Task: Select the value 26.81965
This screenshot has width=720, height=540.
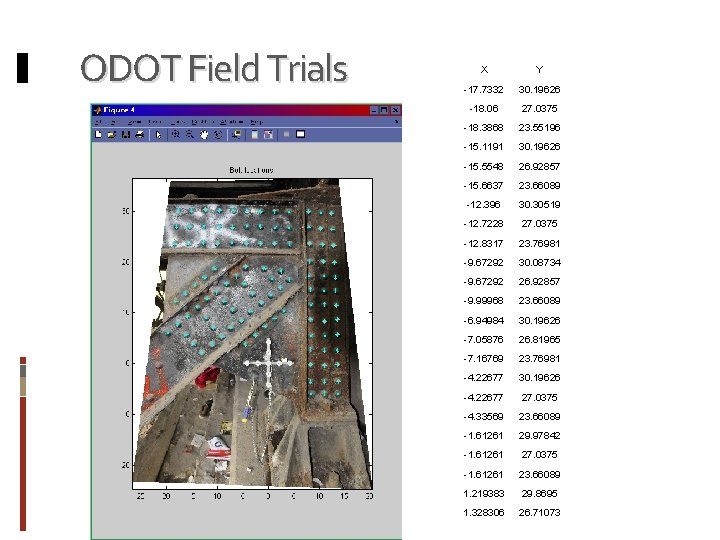Action: tap(539, 340)
